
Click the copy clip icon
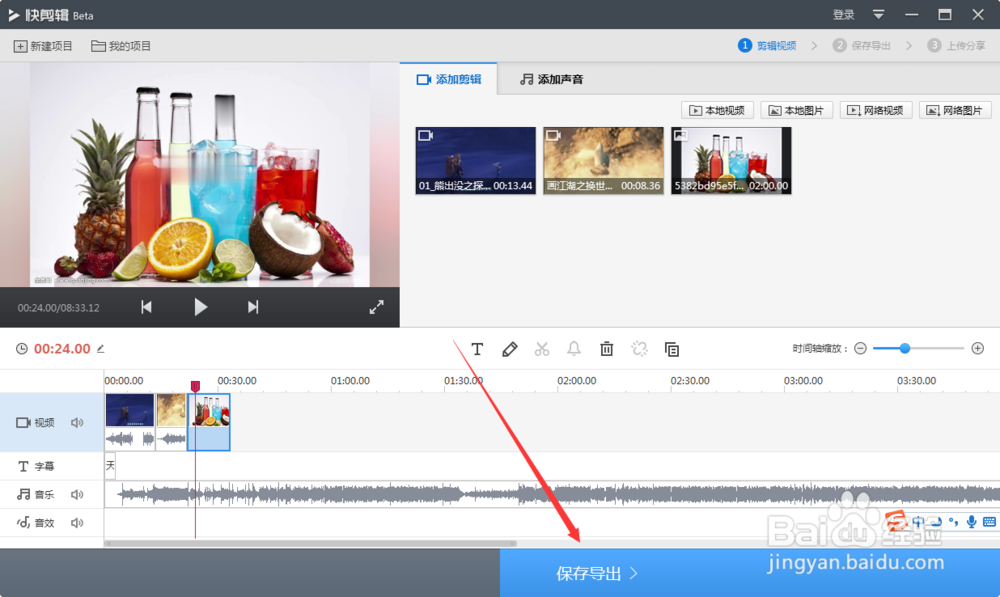point(672,349)
